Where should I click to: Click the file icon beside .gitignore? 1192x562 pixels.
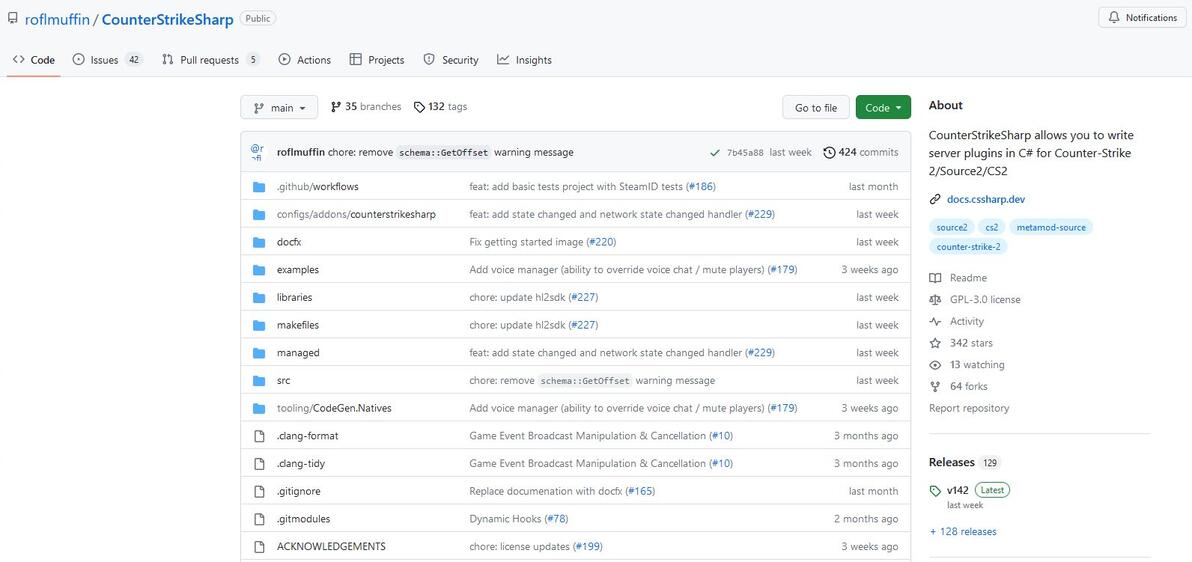click(x=259, y=491)
